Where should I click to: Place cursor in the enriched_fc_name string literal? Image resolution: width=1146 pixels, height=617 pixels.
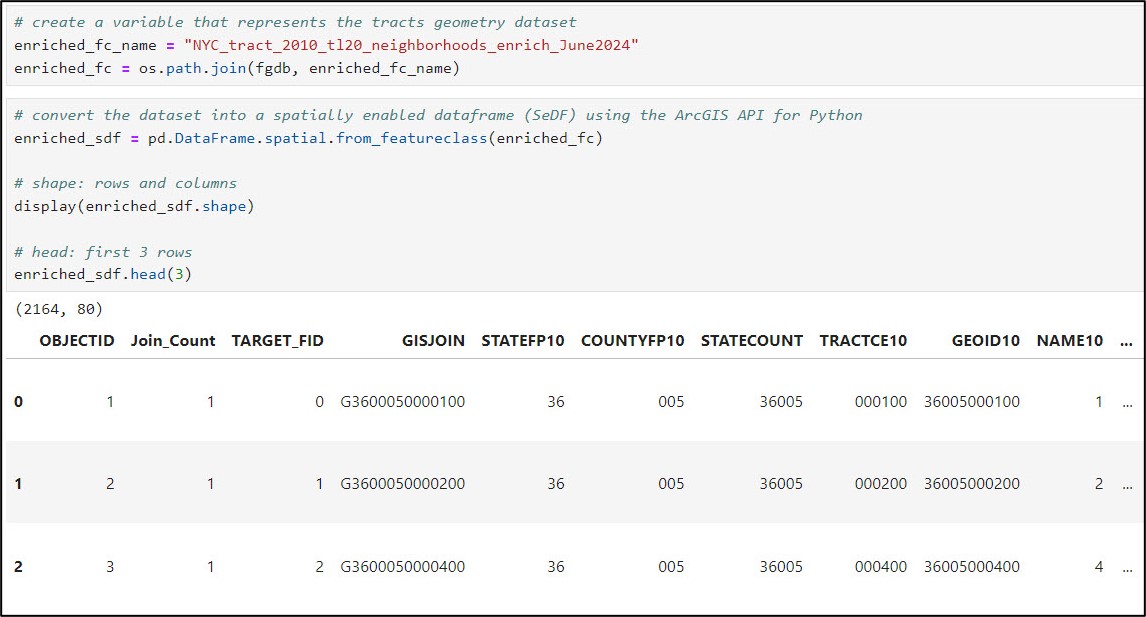pyautogui.click(x=411, y=45)
